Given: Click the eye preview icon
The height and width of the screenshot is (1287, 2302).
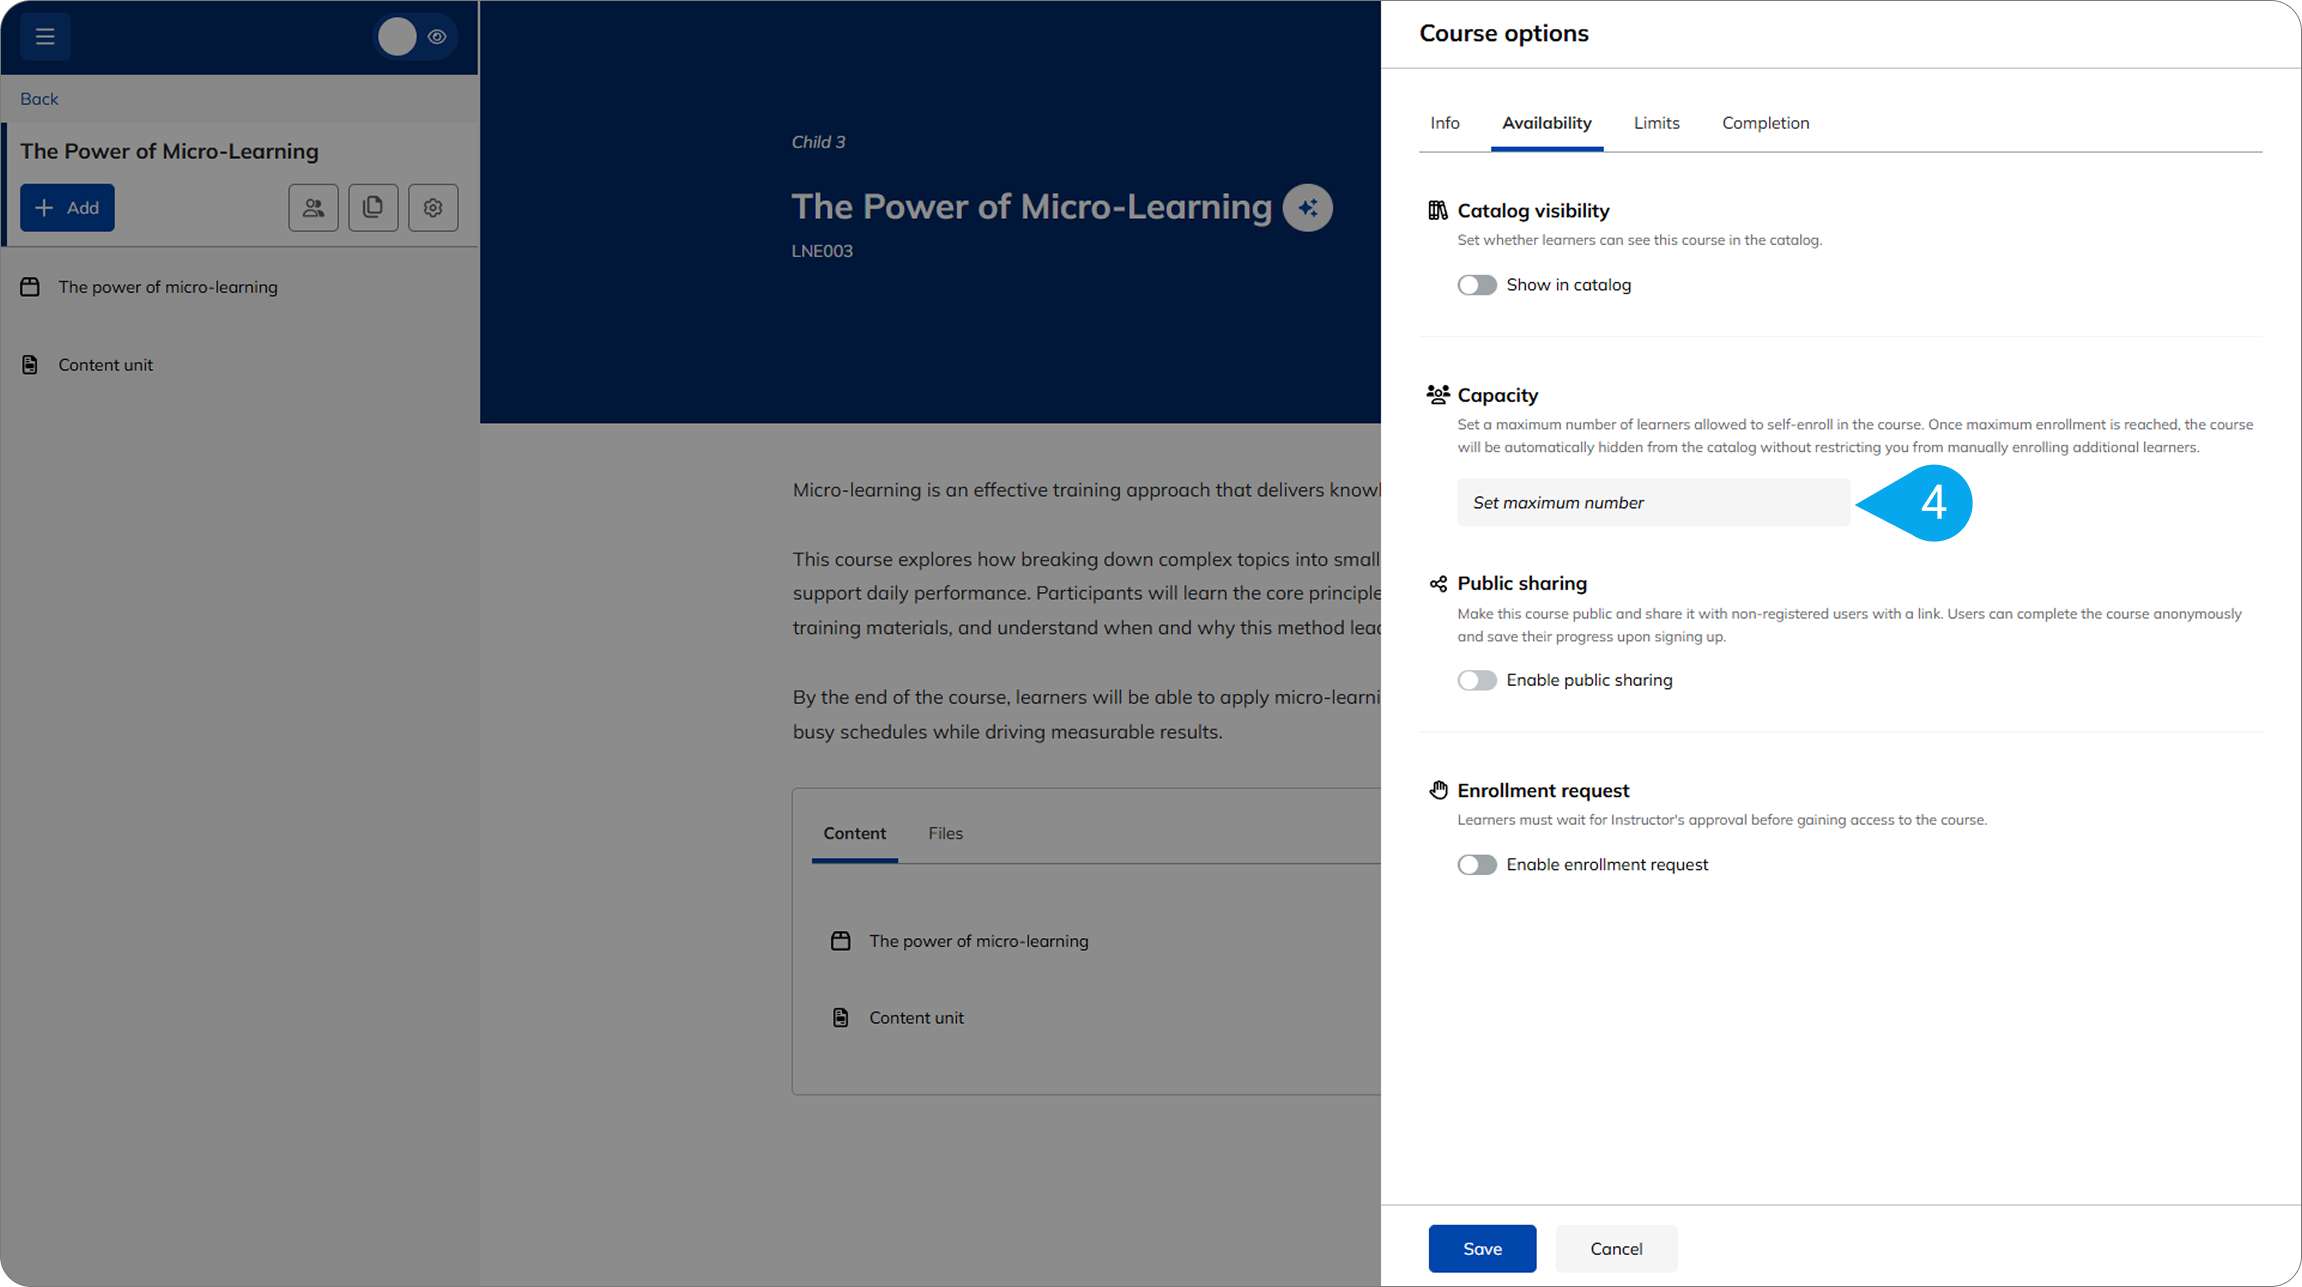Looking at the screenshot, I should 437,37.
